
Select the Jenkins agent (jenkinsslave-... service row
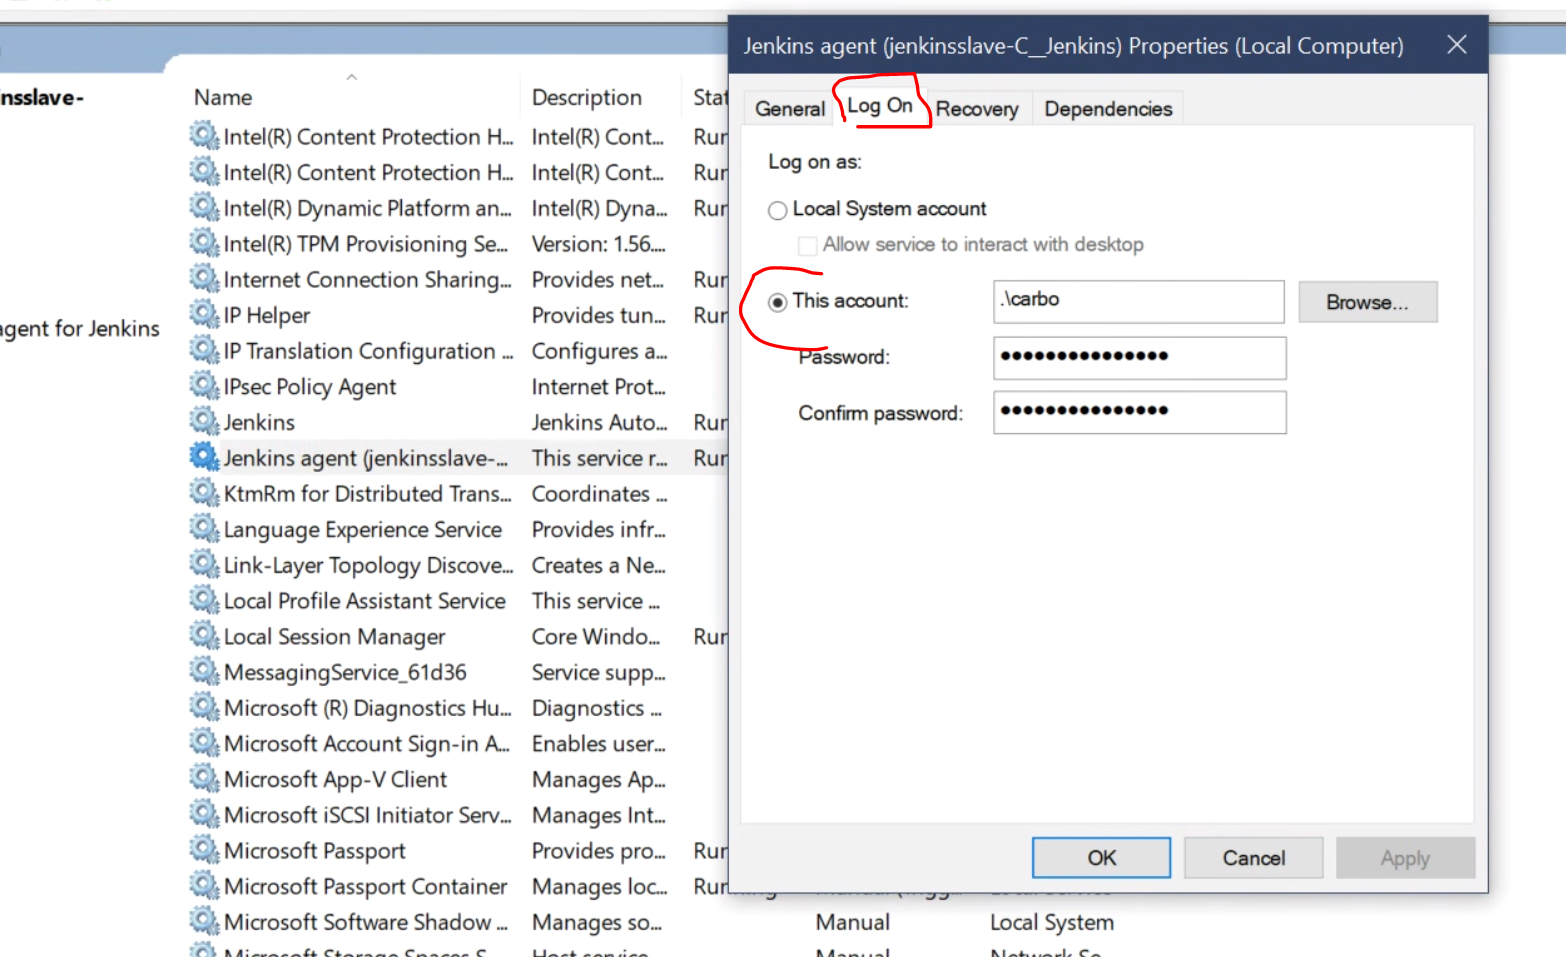[x=458, y=458]
